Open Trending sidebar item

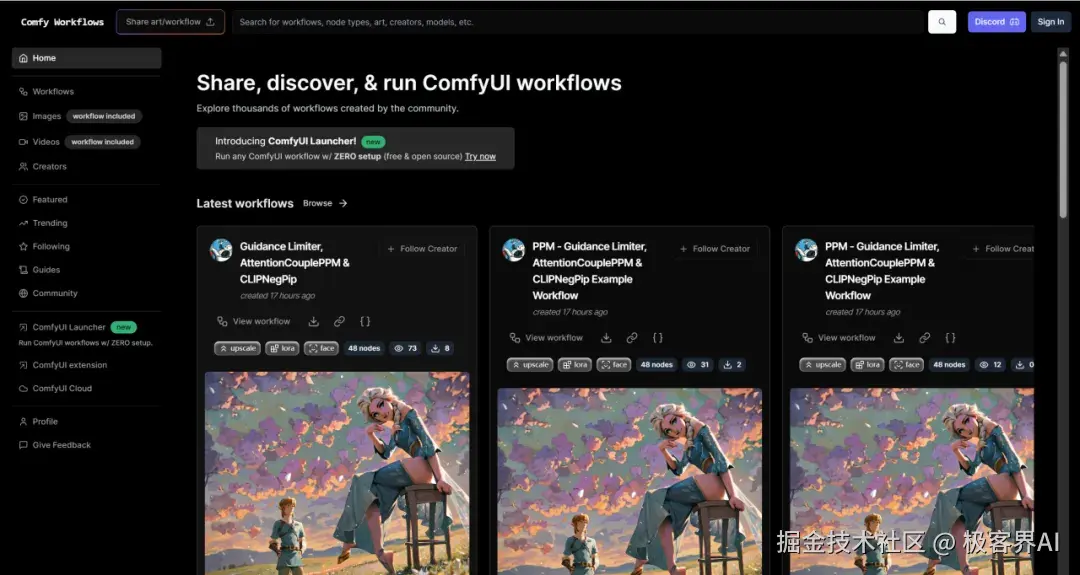point(43,223)
